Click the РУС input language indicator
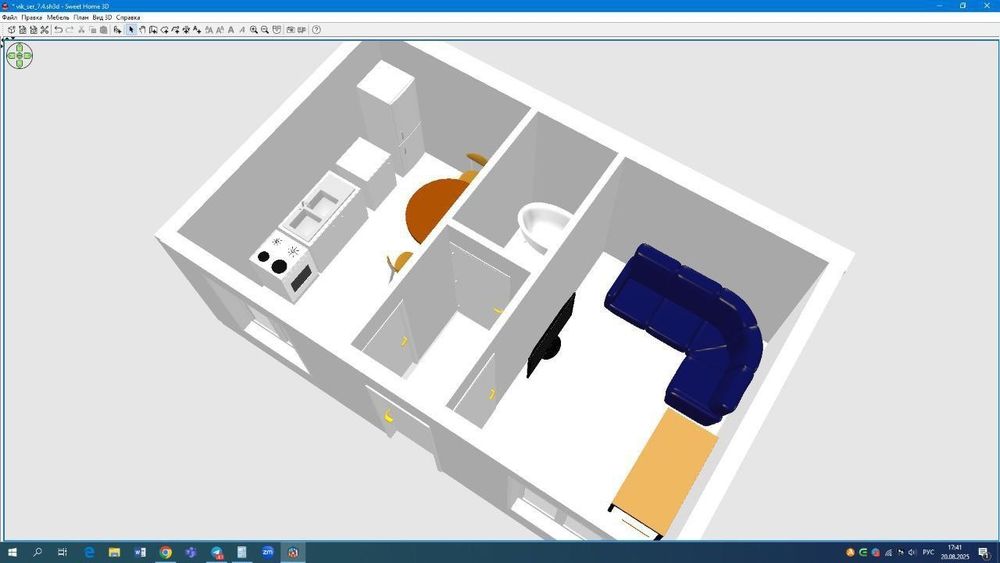 (928, 552)
